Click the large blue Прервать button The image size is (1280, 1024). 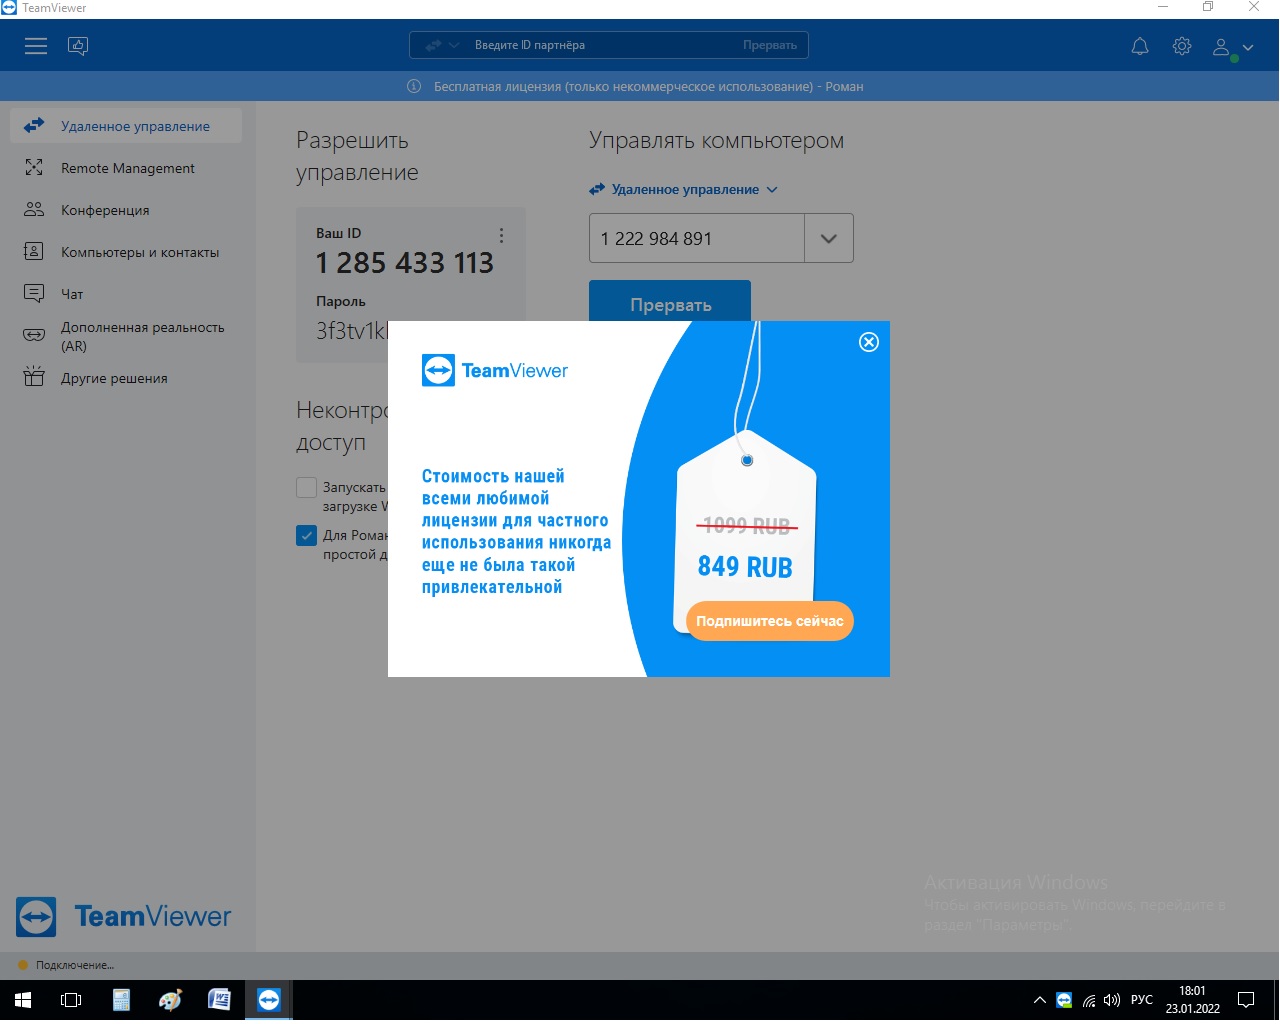click(x=670, y=301)
